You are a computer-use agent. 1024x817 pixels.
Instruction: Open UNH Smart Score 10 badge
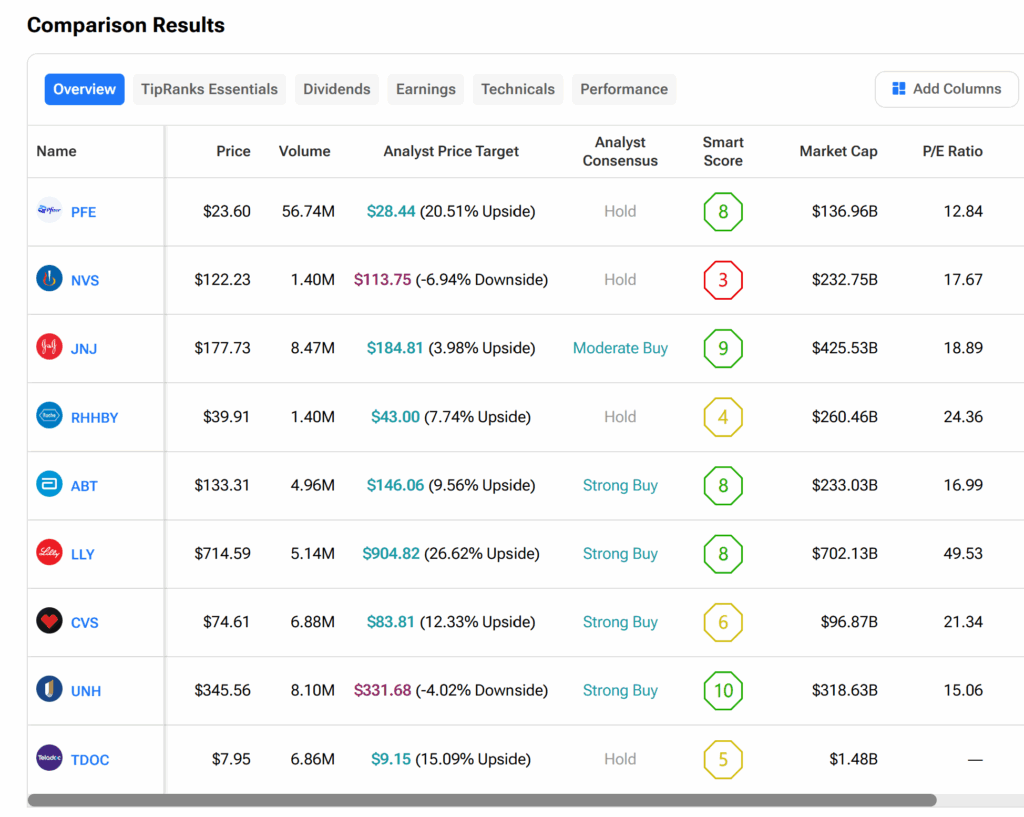tap(723, 690)
